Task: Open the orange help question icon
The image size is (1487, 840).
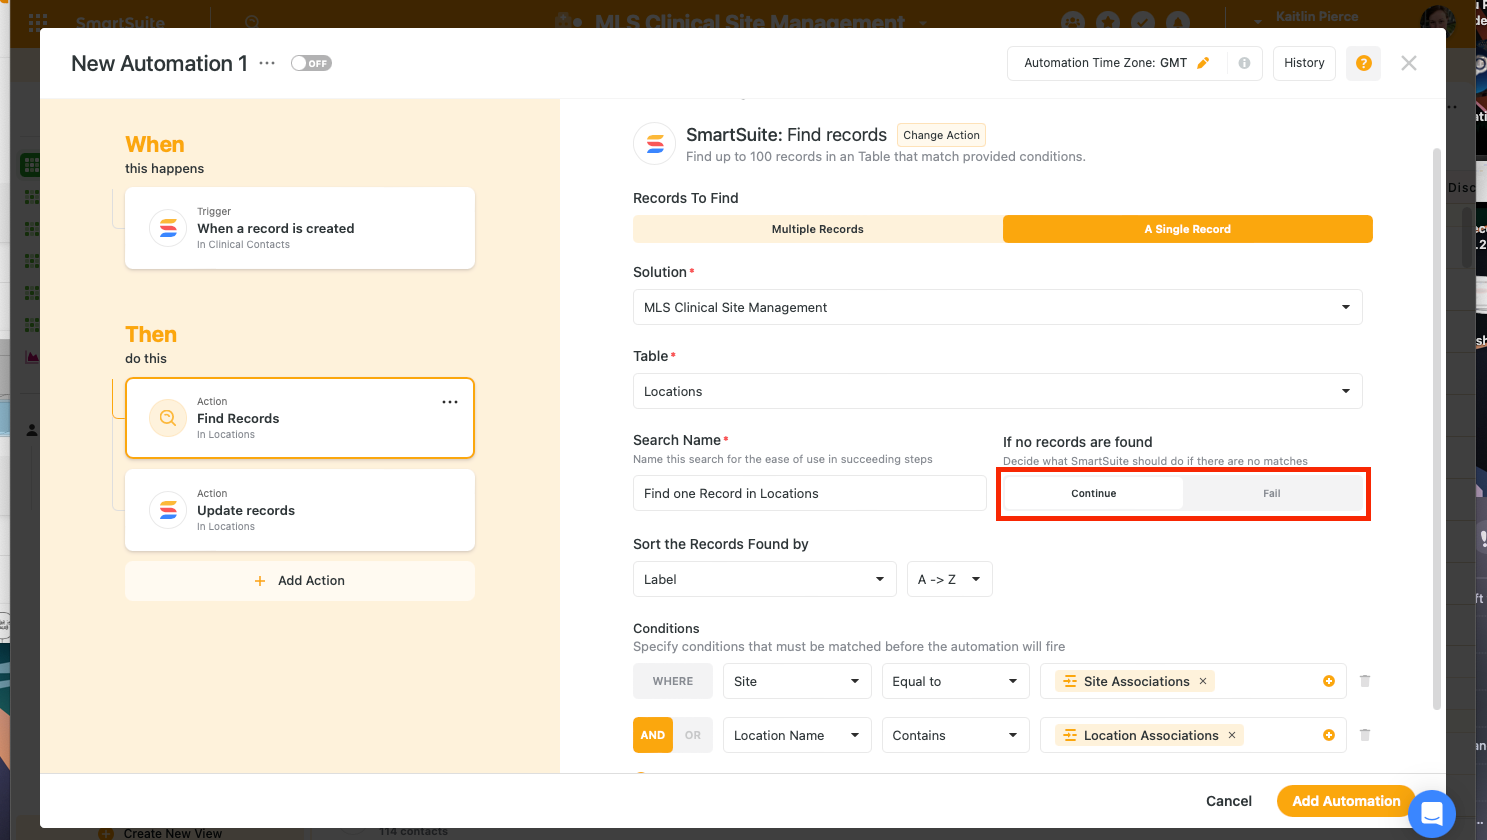Action: point(1363,63)
